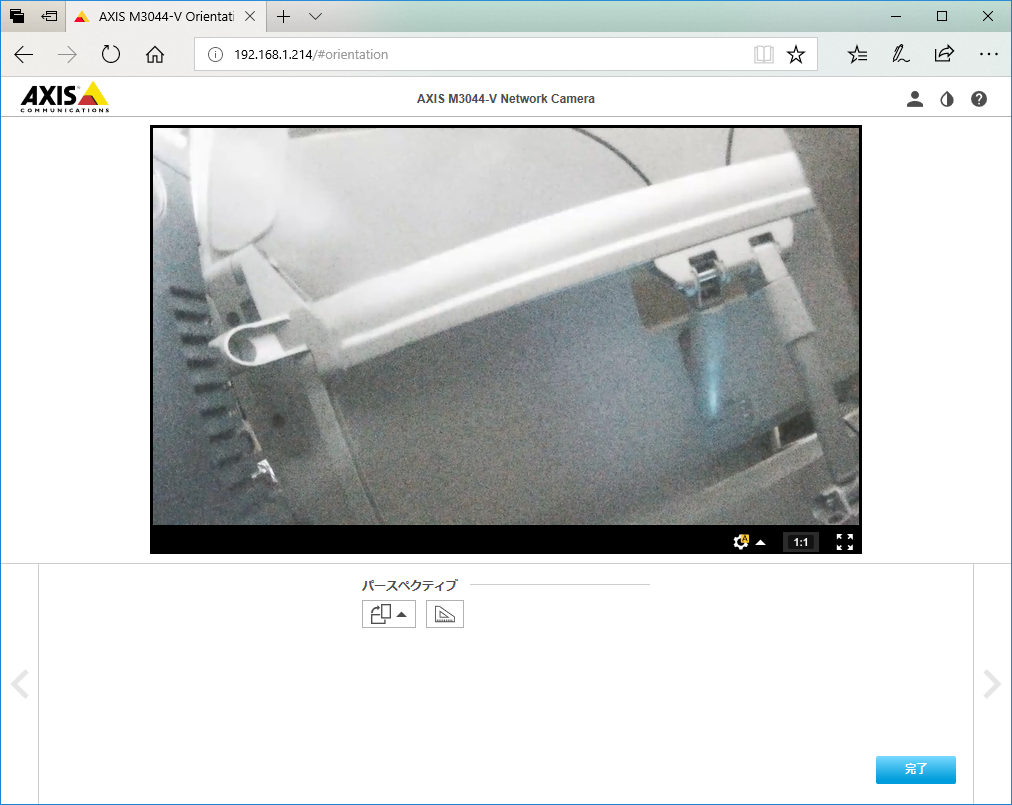Share this page
Screen dimensions: 1012x805
pos(944,54)
